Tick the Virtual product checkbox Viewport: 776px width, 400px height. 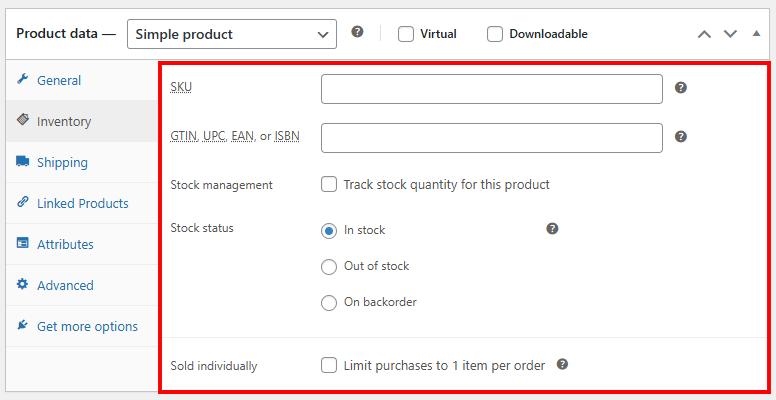pos(406,34)
